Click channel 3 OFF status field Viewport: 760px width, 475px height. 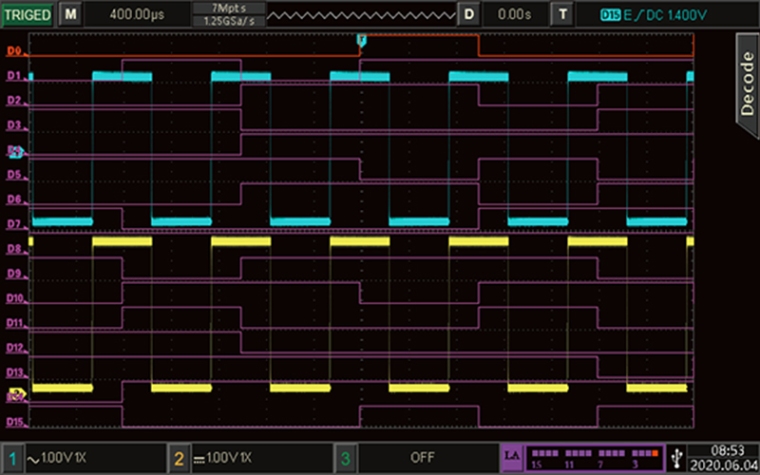point(422,457)
